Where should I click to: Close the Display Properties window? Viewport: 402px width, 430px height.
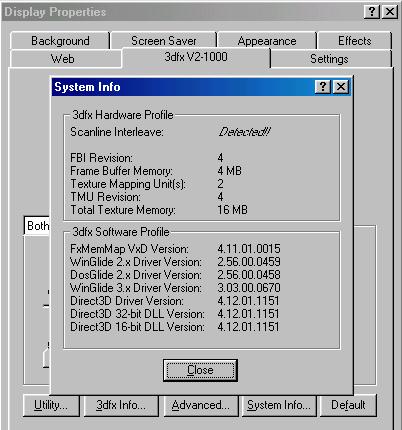pos(390,12)
